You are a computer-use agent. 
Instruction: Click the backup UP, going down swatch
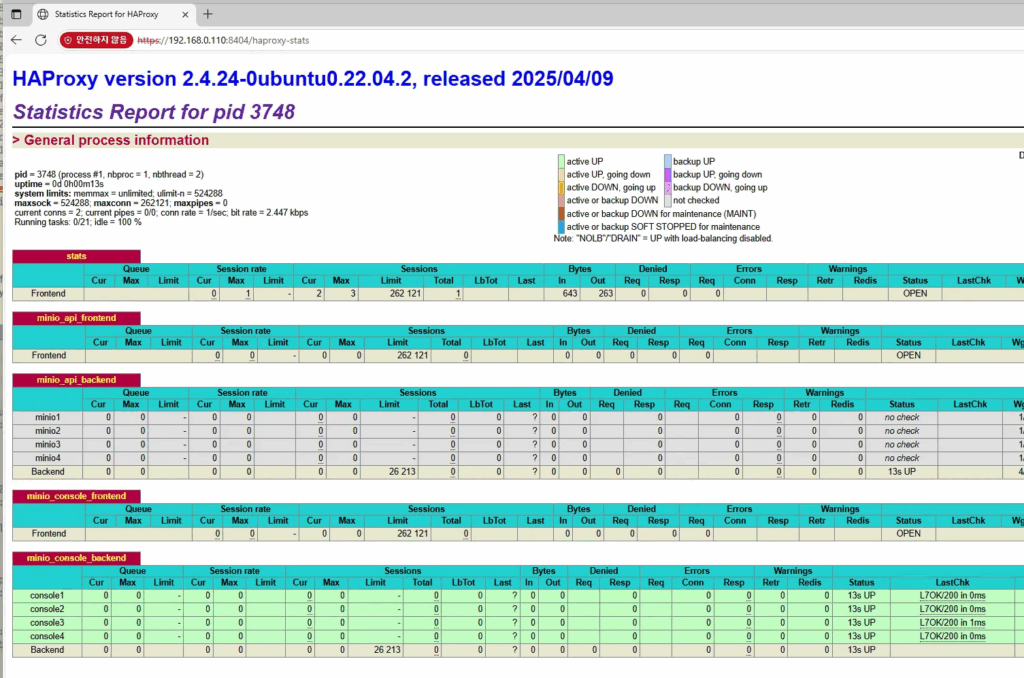pos(668,174)
